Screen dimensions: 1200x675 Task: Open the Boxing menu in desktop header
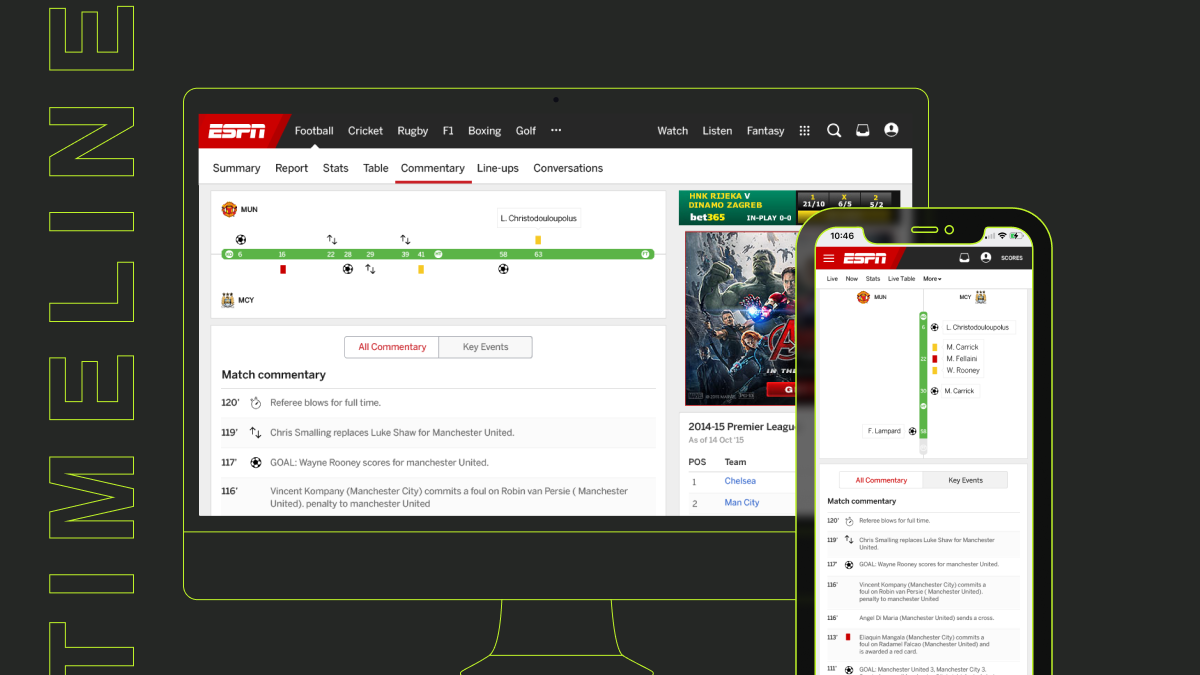point(485,131)
